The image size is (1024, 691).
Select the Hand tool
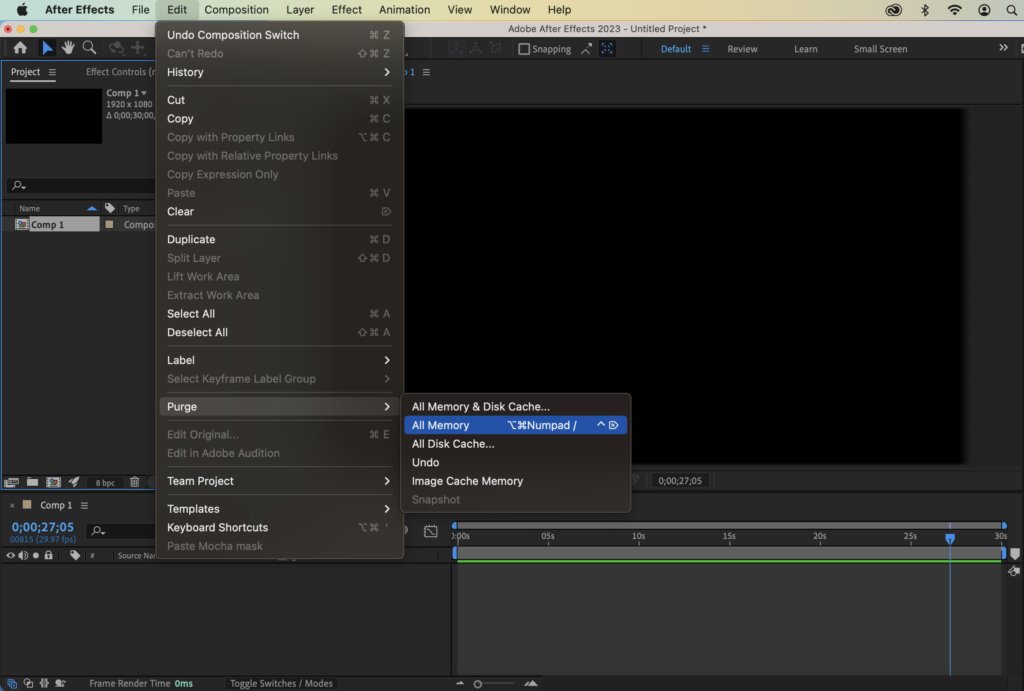click(x=68, y=48)
